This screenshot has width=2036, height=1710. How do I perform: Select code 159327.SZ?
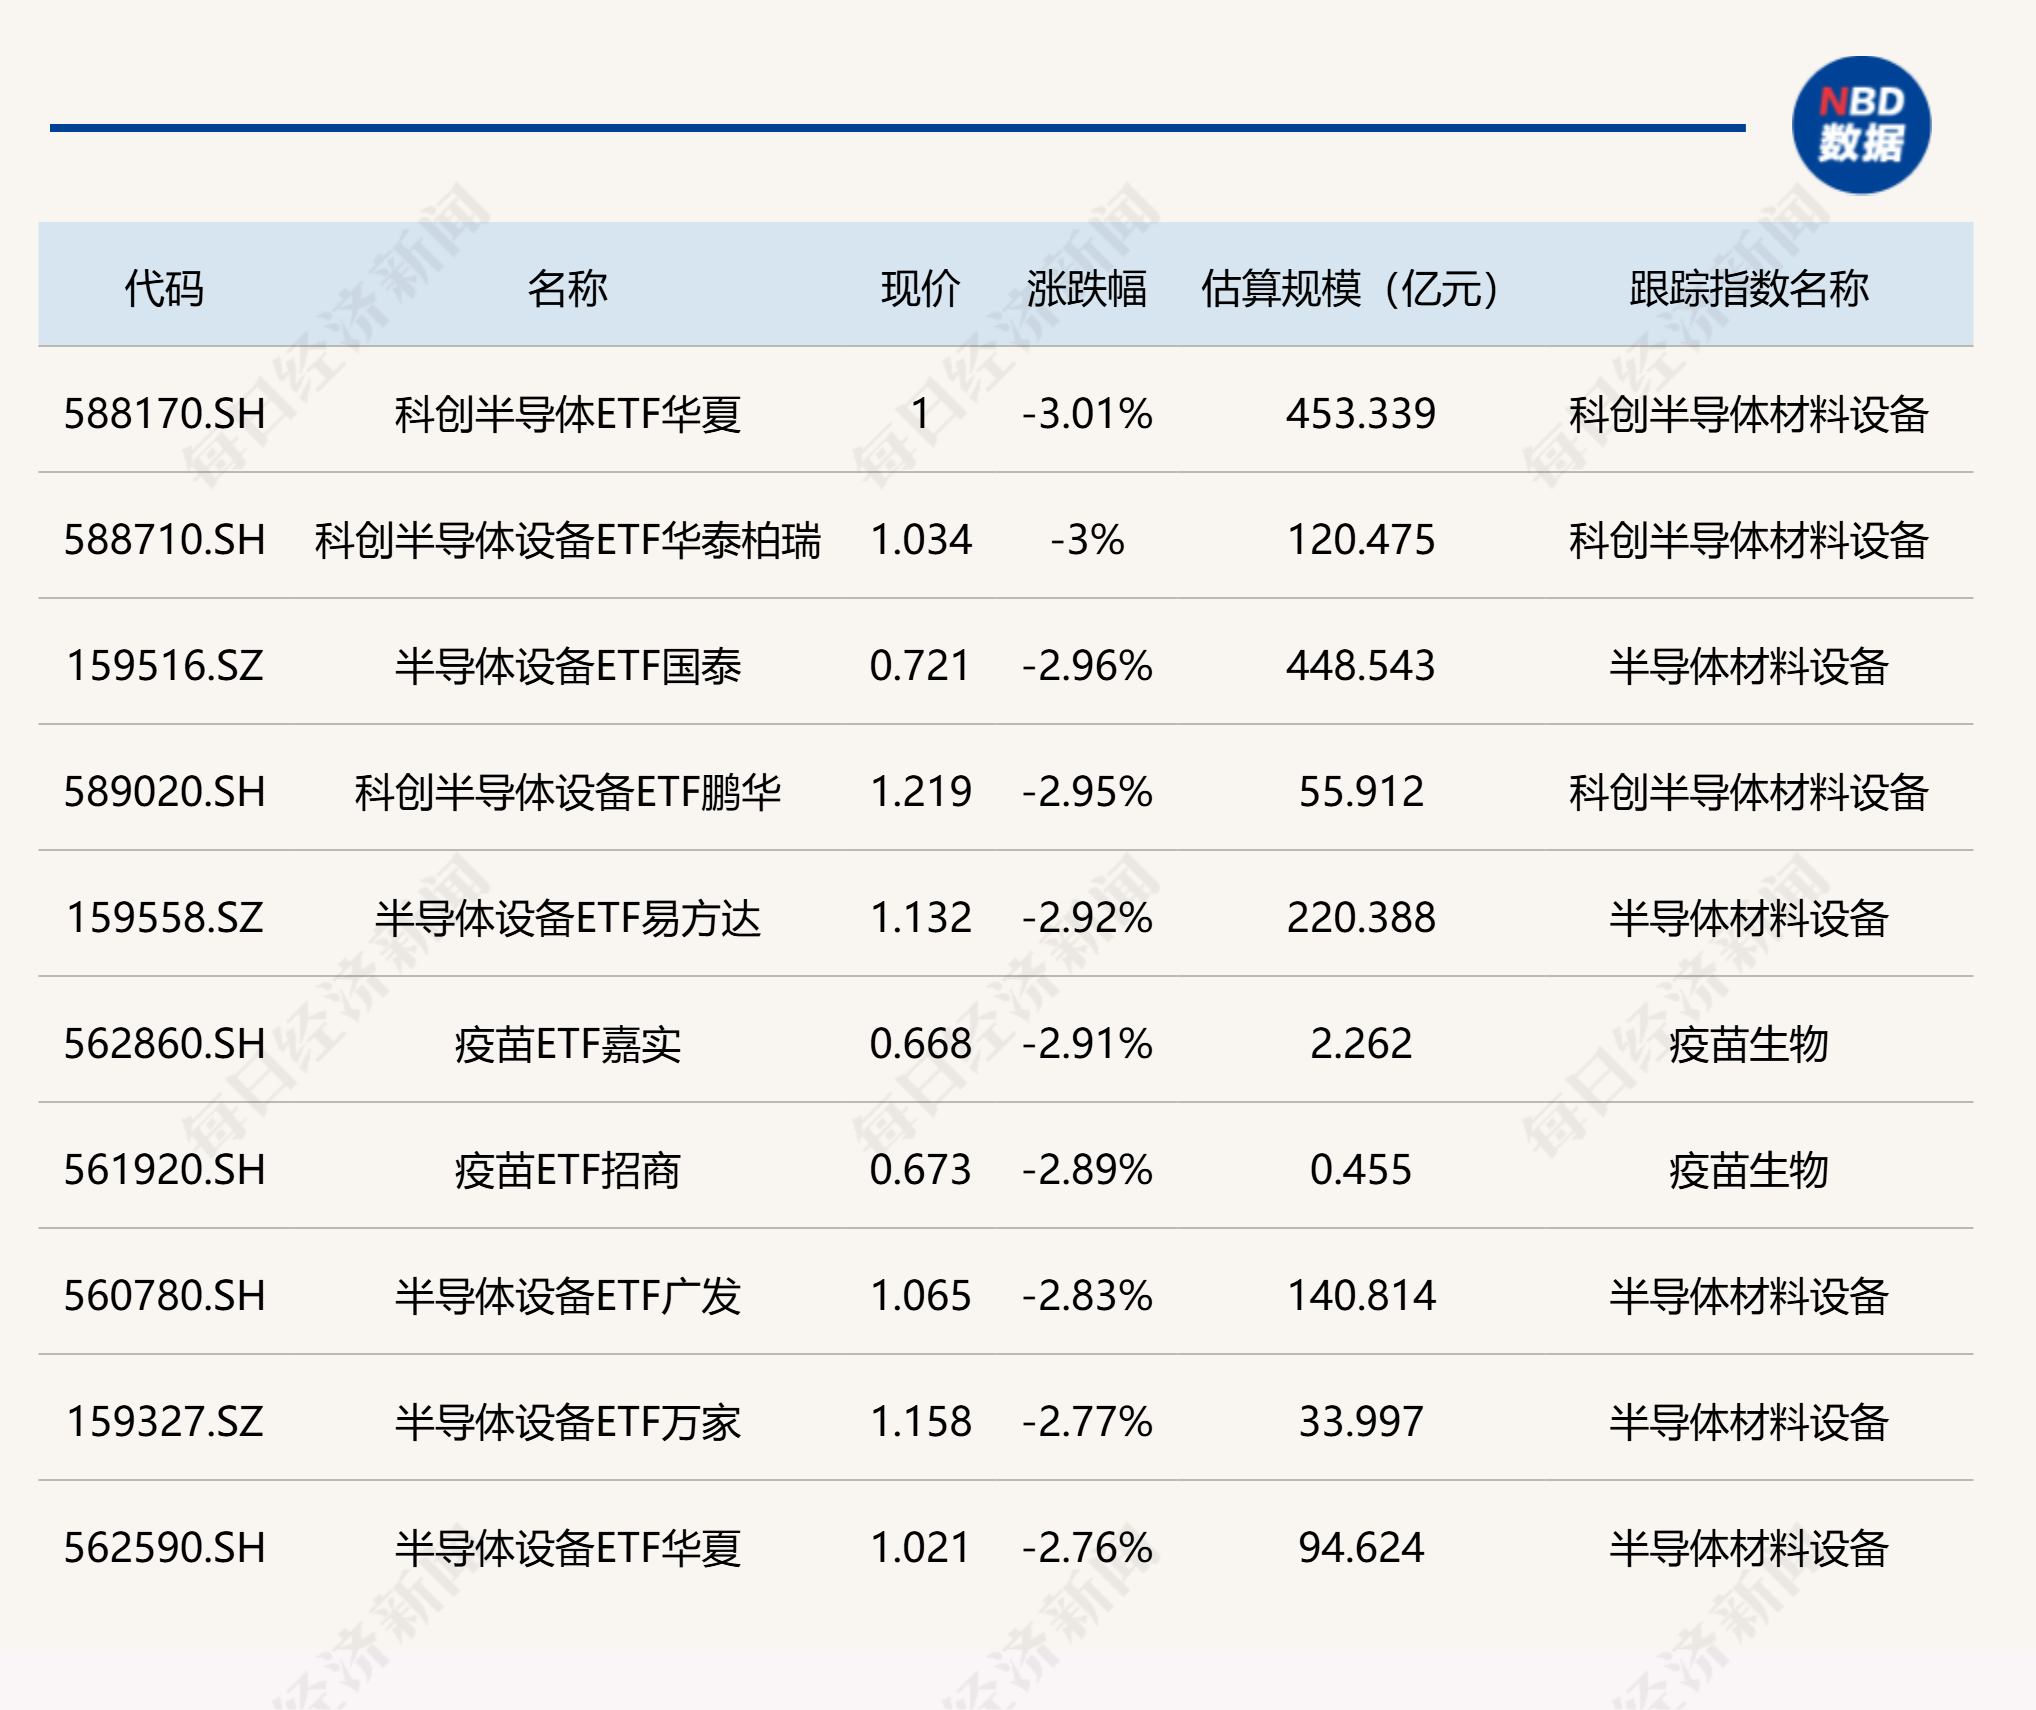pos(165,1422)
